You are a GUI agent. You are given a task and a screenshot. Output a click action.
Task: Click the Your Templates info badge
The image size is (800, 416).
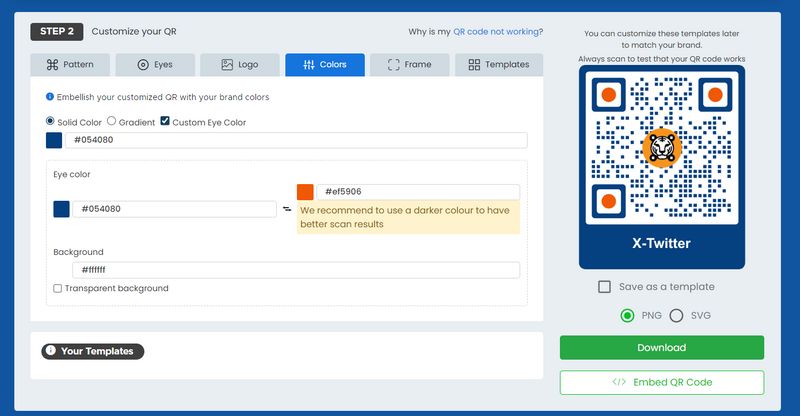pyautogui.click(x=93, y=351)
